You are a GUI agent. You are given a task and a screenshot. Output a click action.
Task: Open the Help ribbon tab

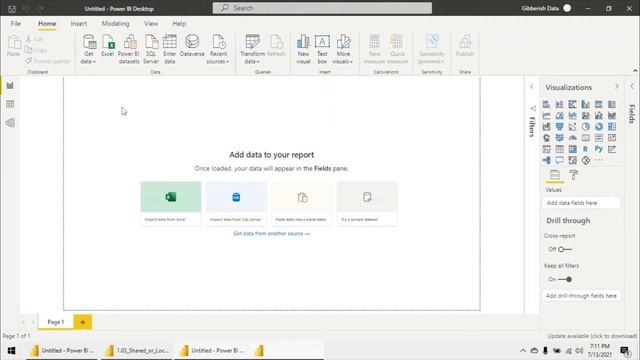(179, 24)
